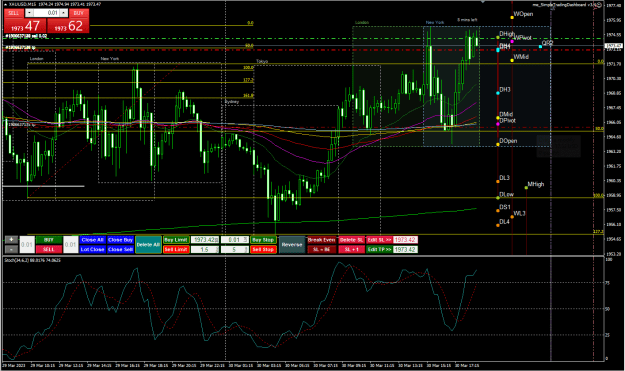The height and width of the screenshot is (371, 625).
Task: Click the pending order lot field 0.01
Action: coord(234,240)
